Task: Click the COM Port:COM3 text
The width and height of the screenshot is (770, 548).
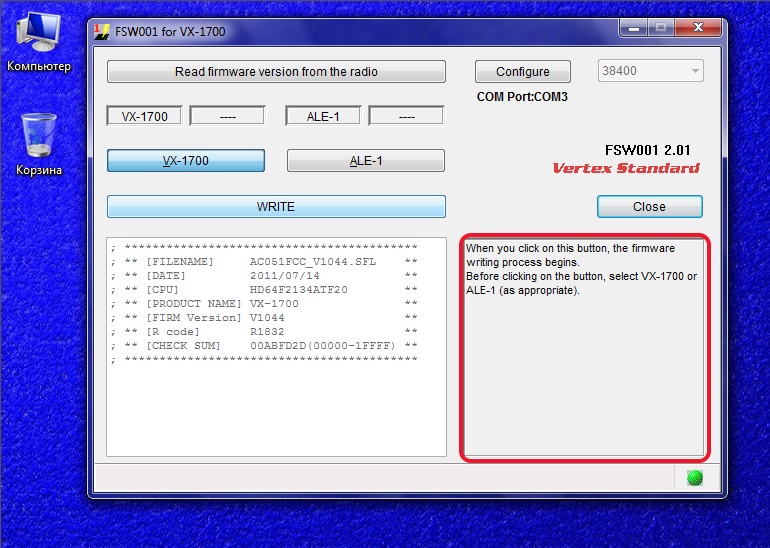Action: [x=522, y=97]
